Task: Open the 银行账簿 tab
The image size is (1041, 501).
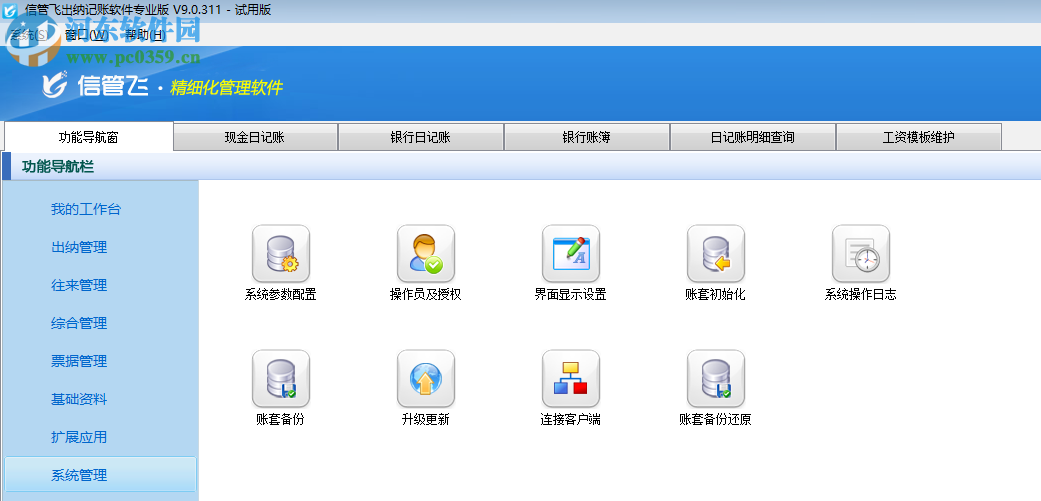Action: (587, 137)
